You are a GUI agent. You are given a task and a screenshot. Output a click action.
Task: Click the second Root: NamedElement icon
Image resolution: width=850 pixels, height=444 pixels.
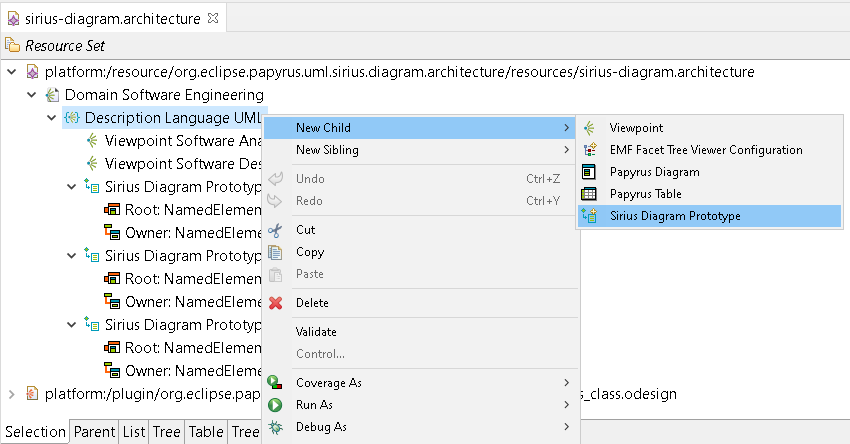[x=112, y=278]
